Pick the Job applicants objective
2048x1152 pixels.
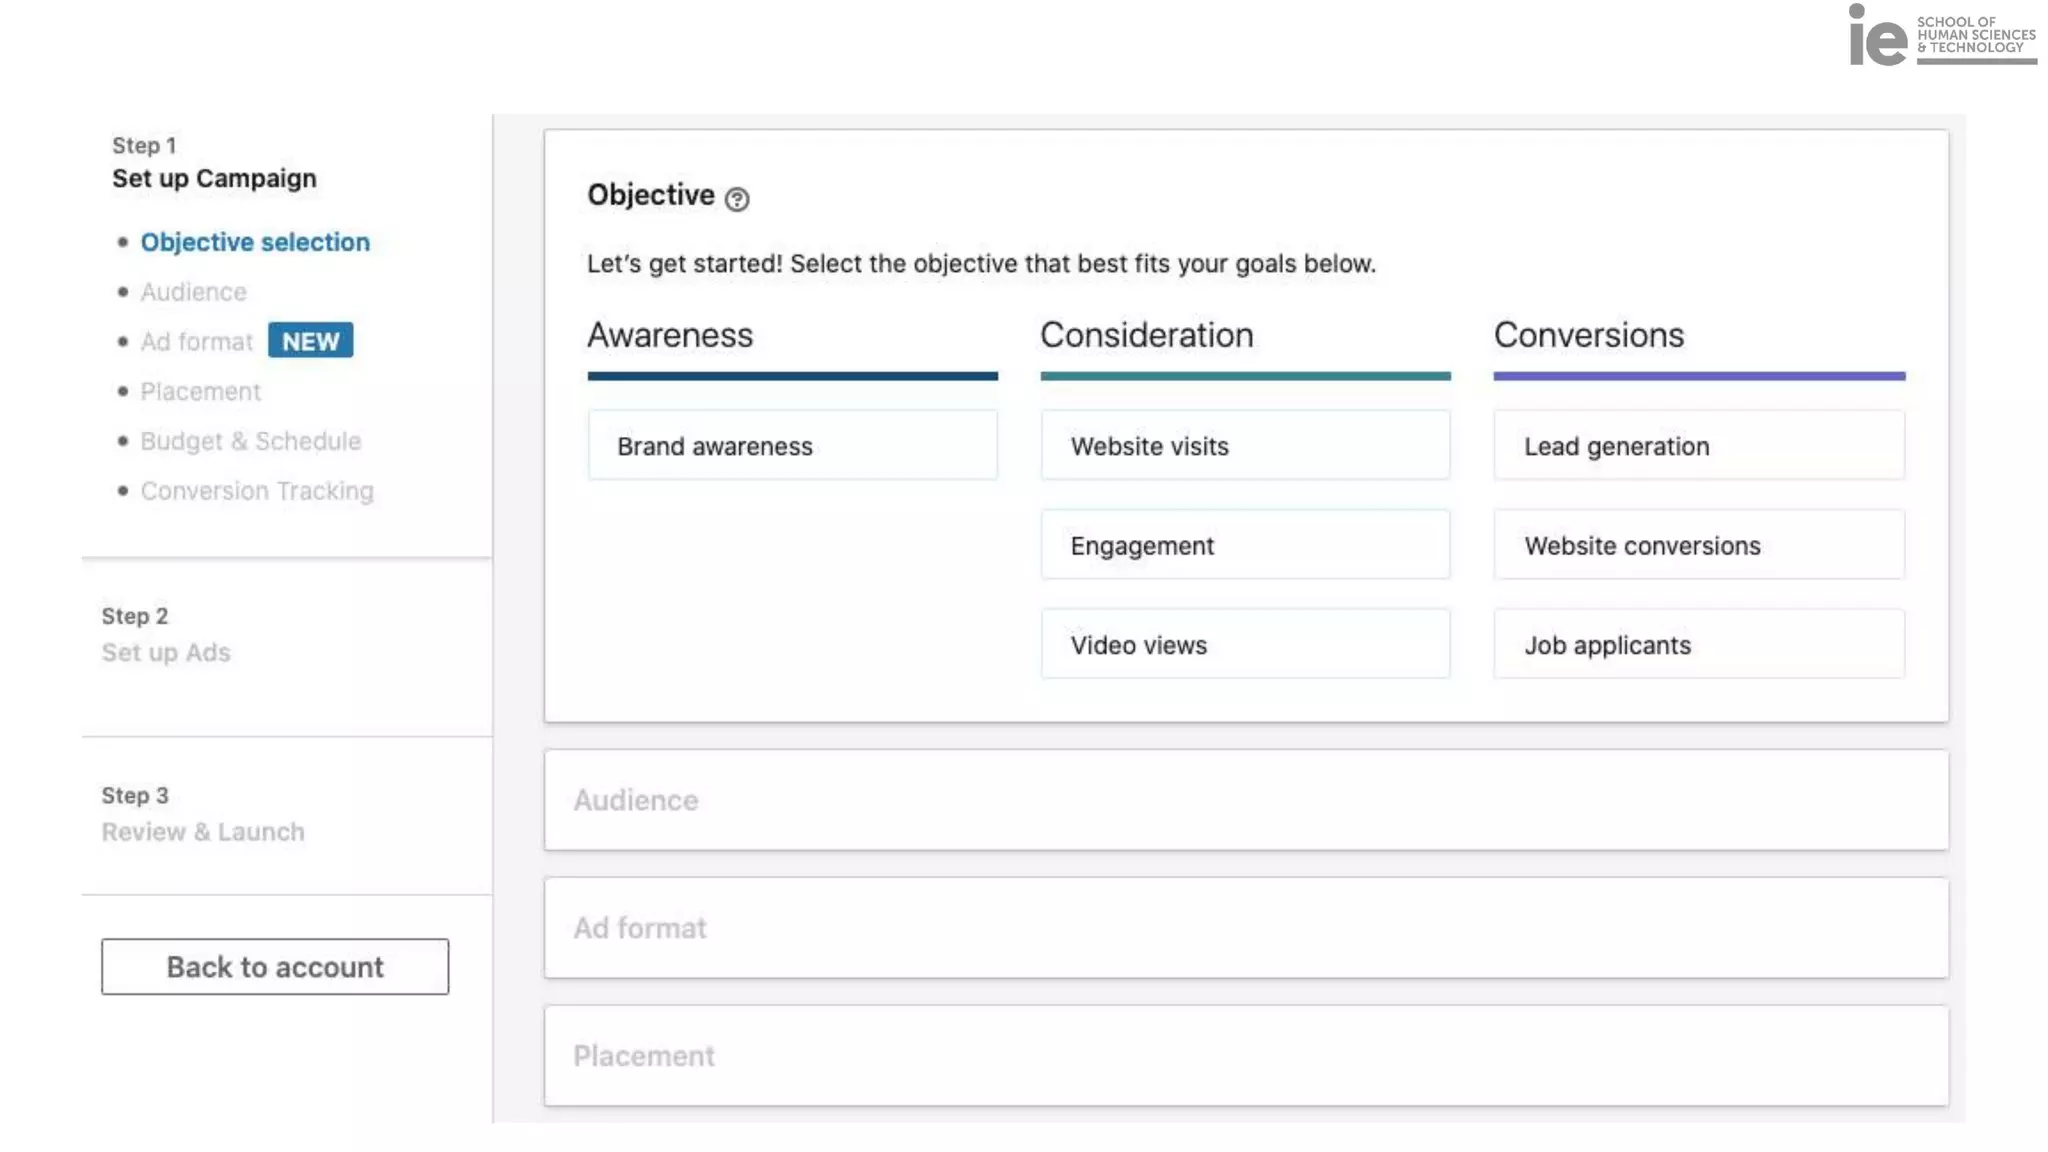[x=1698, y=645]
